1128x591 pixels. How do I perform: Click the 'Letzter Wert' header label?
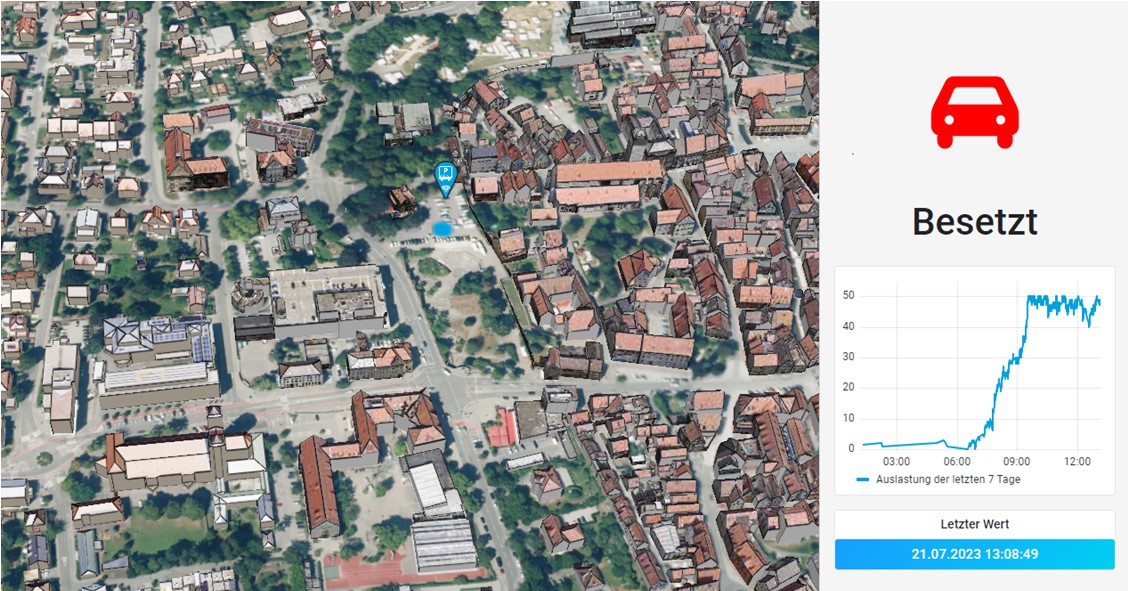(x=974, y=524)
